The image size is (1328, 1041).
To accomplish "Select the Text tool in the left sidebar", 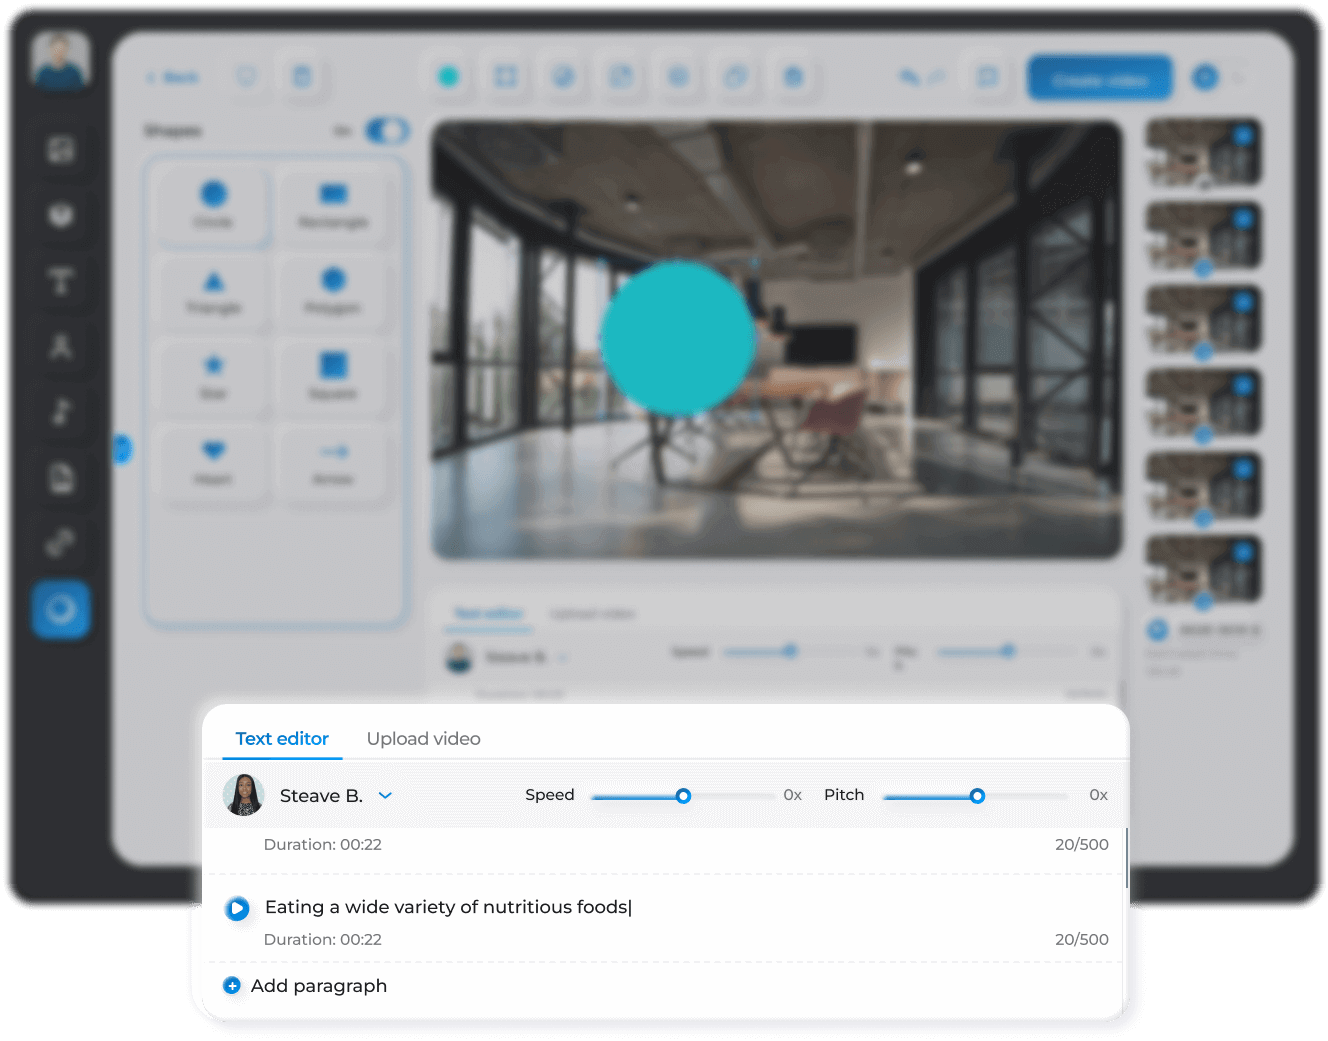I will pyautogui.click(x=61, y=281).
